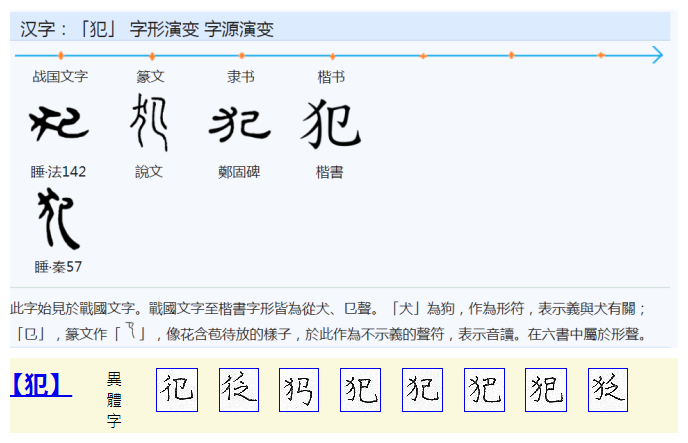Click the phrase 此字始見於戰國文字

(72, 308)
